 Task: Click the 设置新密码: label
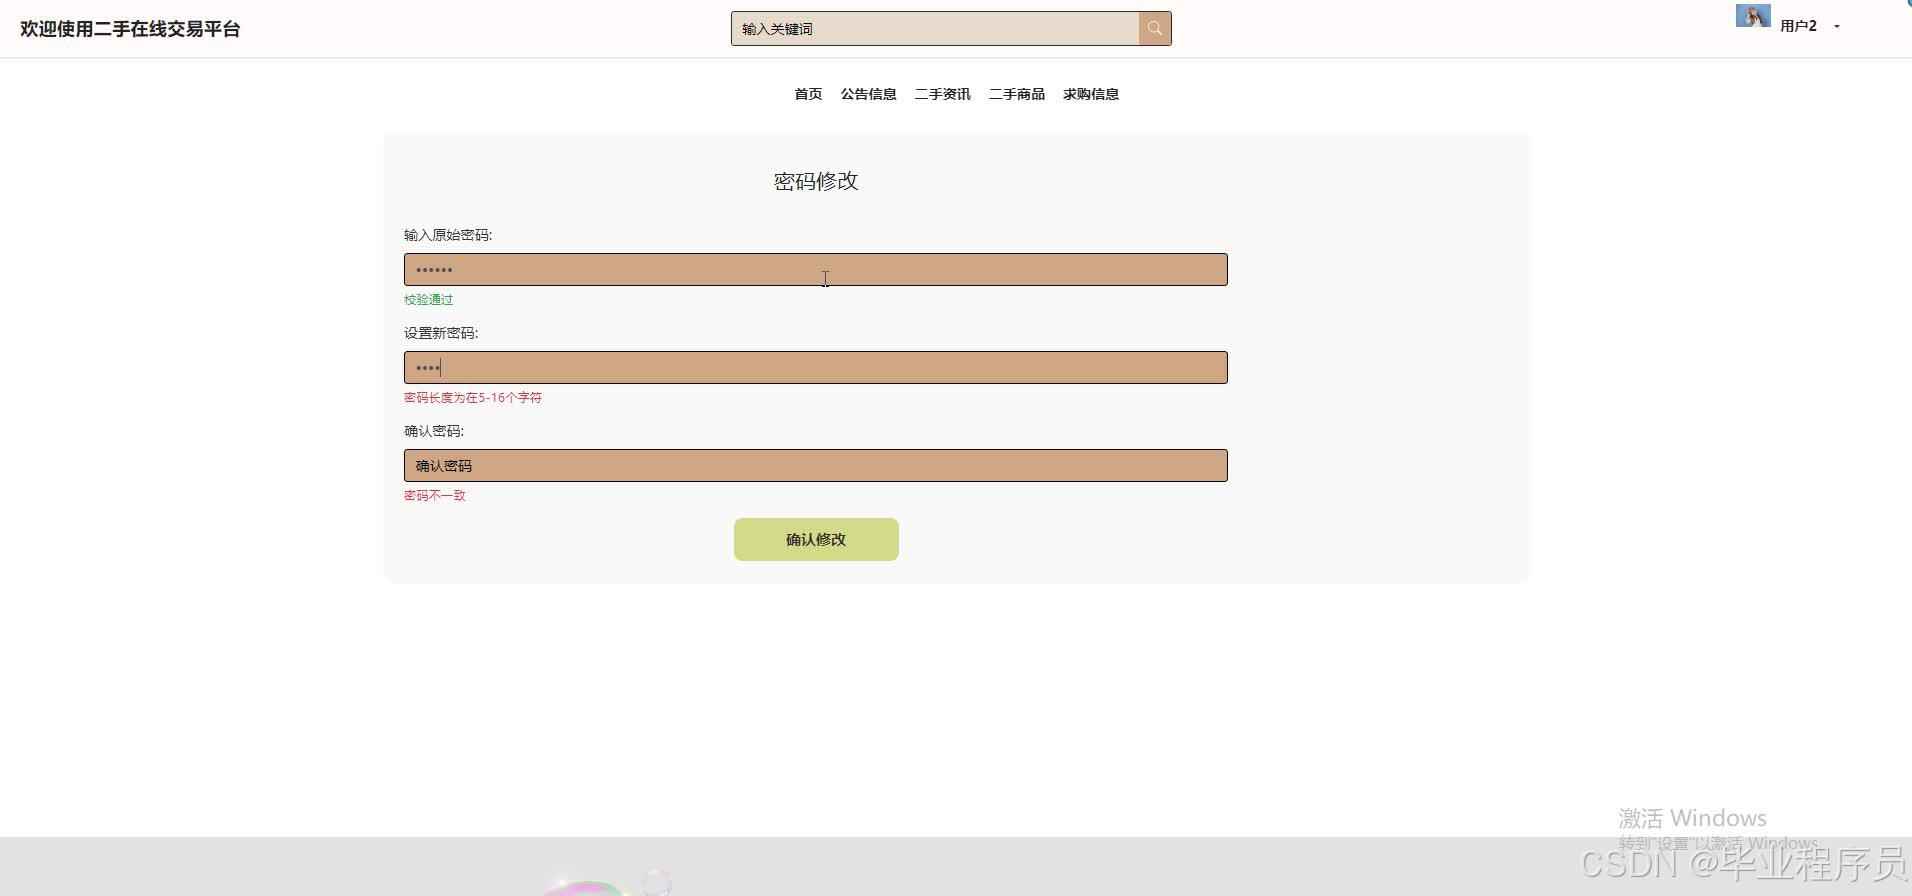[441, 333]
